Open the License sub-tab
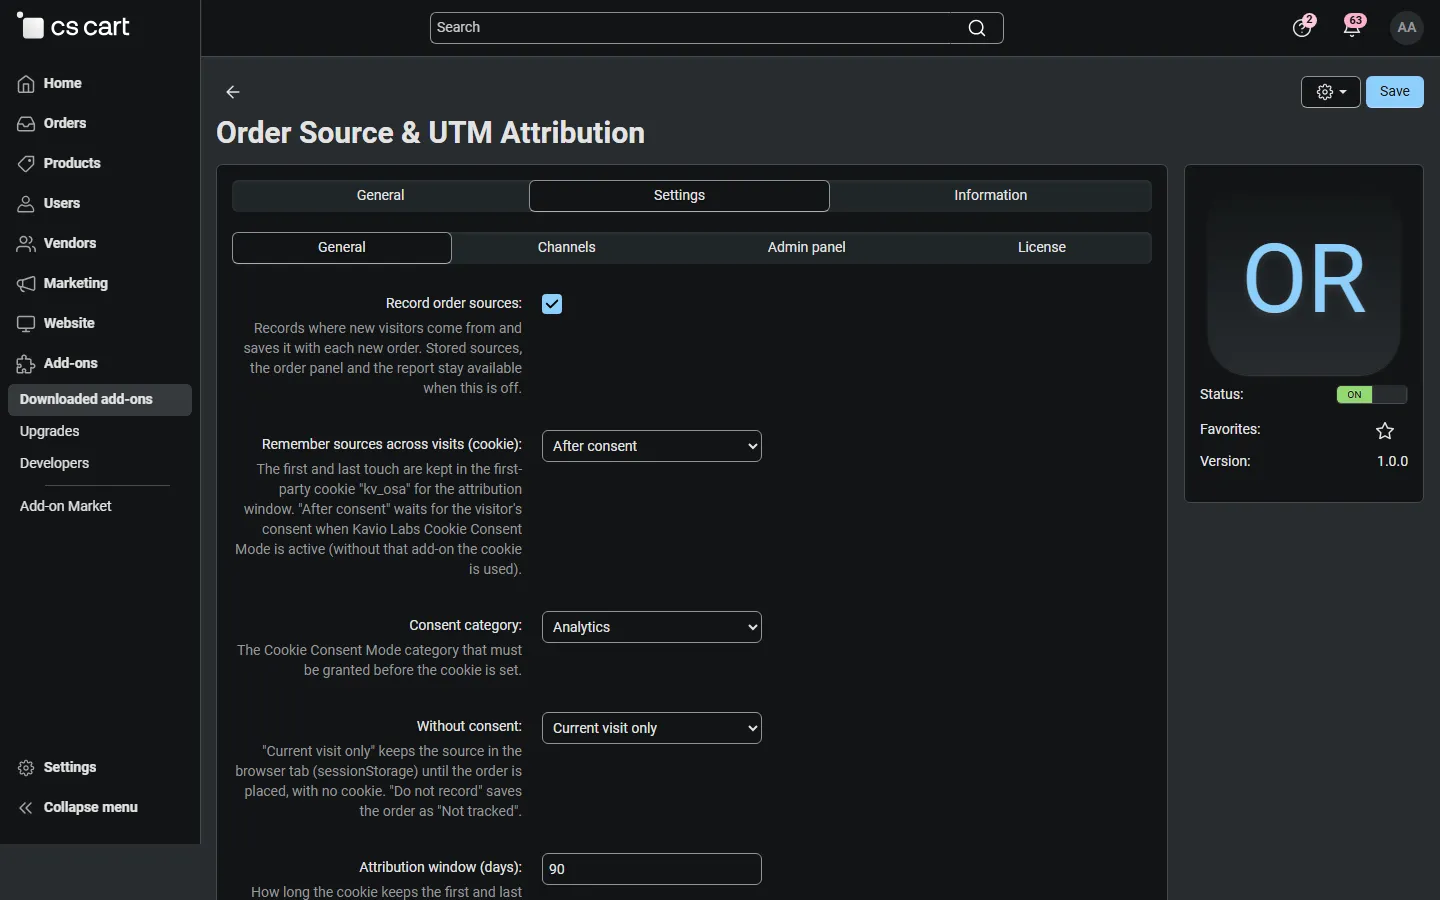1440x900 pixels. tap(1042, 248)
